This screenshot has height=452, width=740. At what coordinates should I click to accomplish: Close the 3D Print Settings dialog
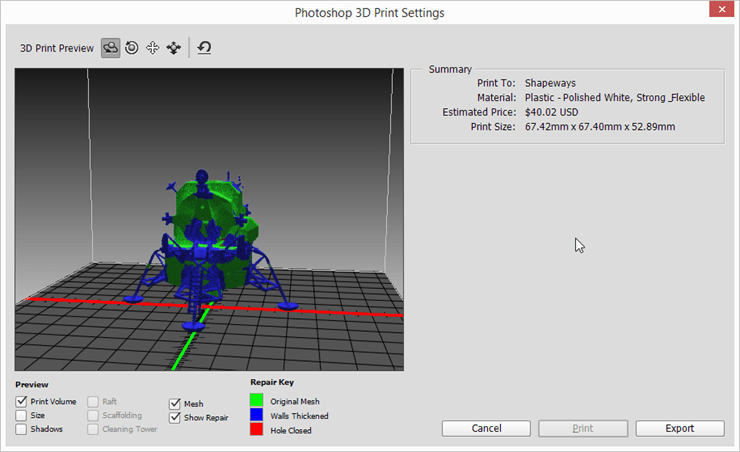[x=722, y=9]
